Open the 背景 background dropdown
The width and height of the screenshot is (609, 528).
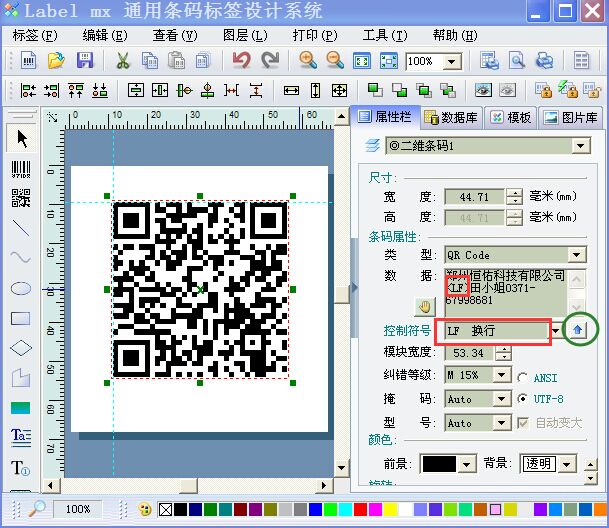[567, 464]
